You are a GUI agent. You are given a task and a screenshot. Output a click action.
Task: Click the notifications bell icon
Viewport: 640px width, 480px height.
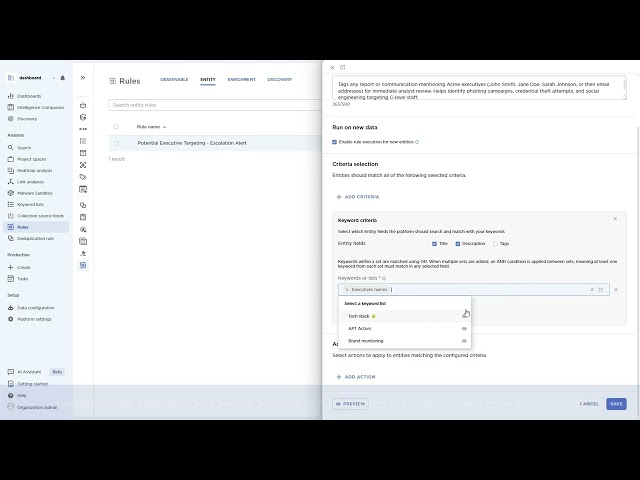click(62, 78)
